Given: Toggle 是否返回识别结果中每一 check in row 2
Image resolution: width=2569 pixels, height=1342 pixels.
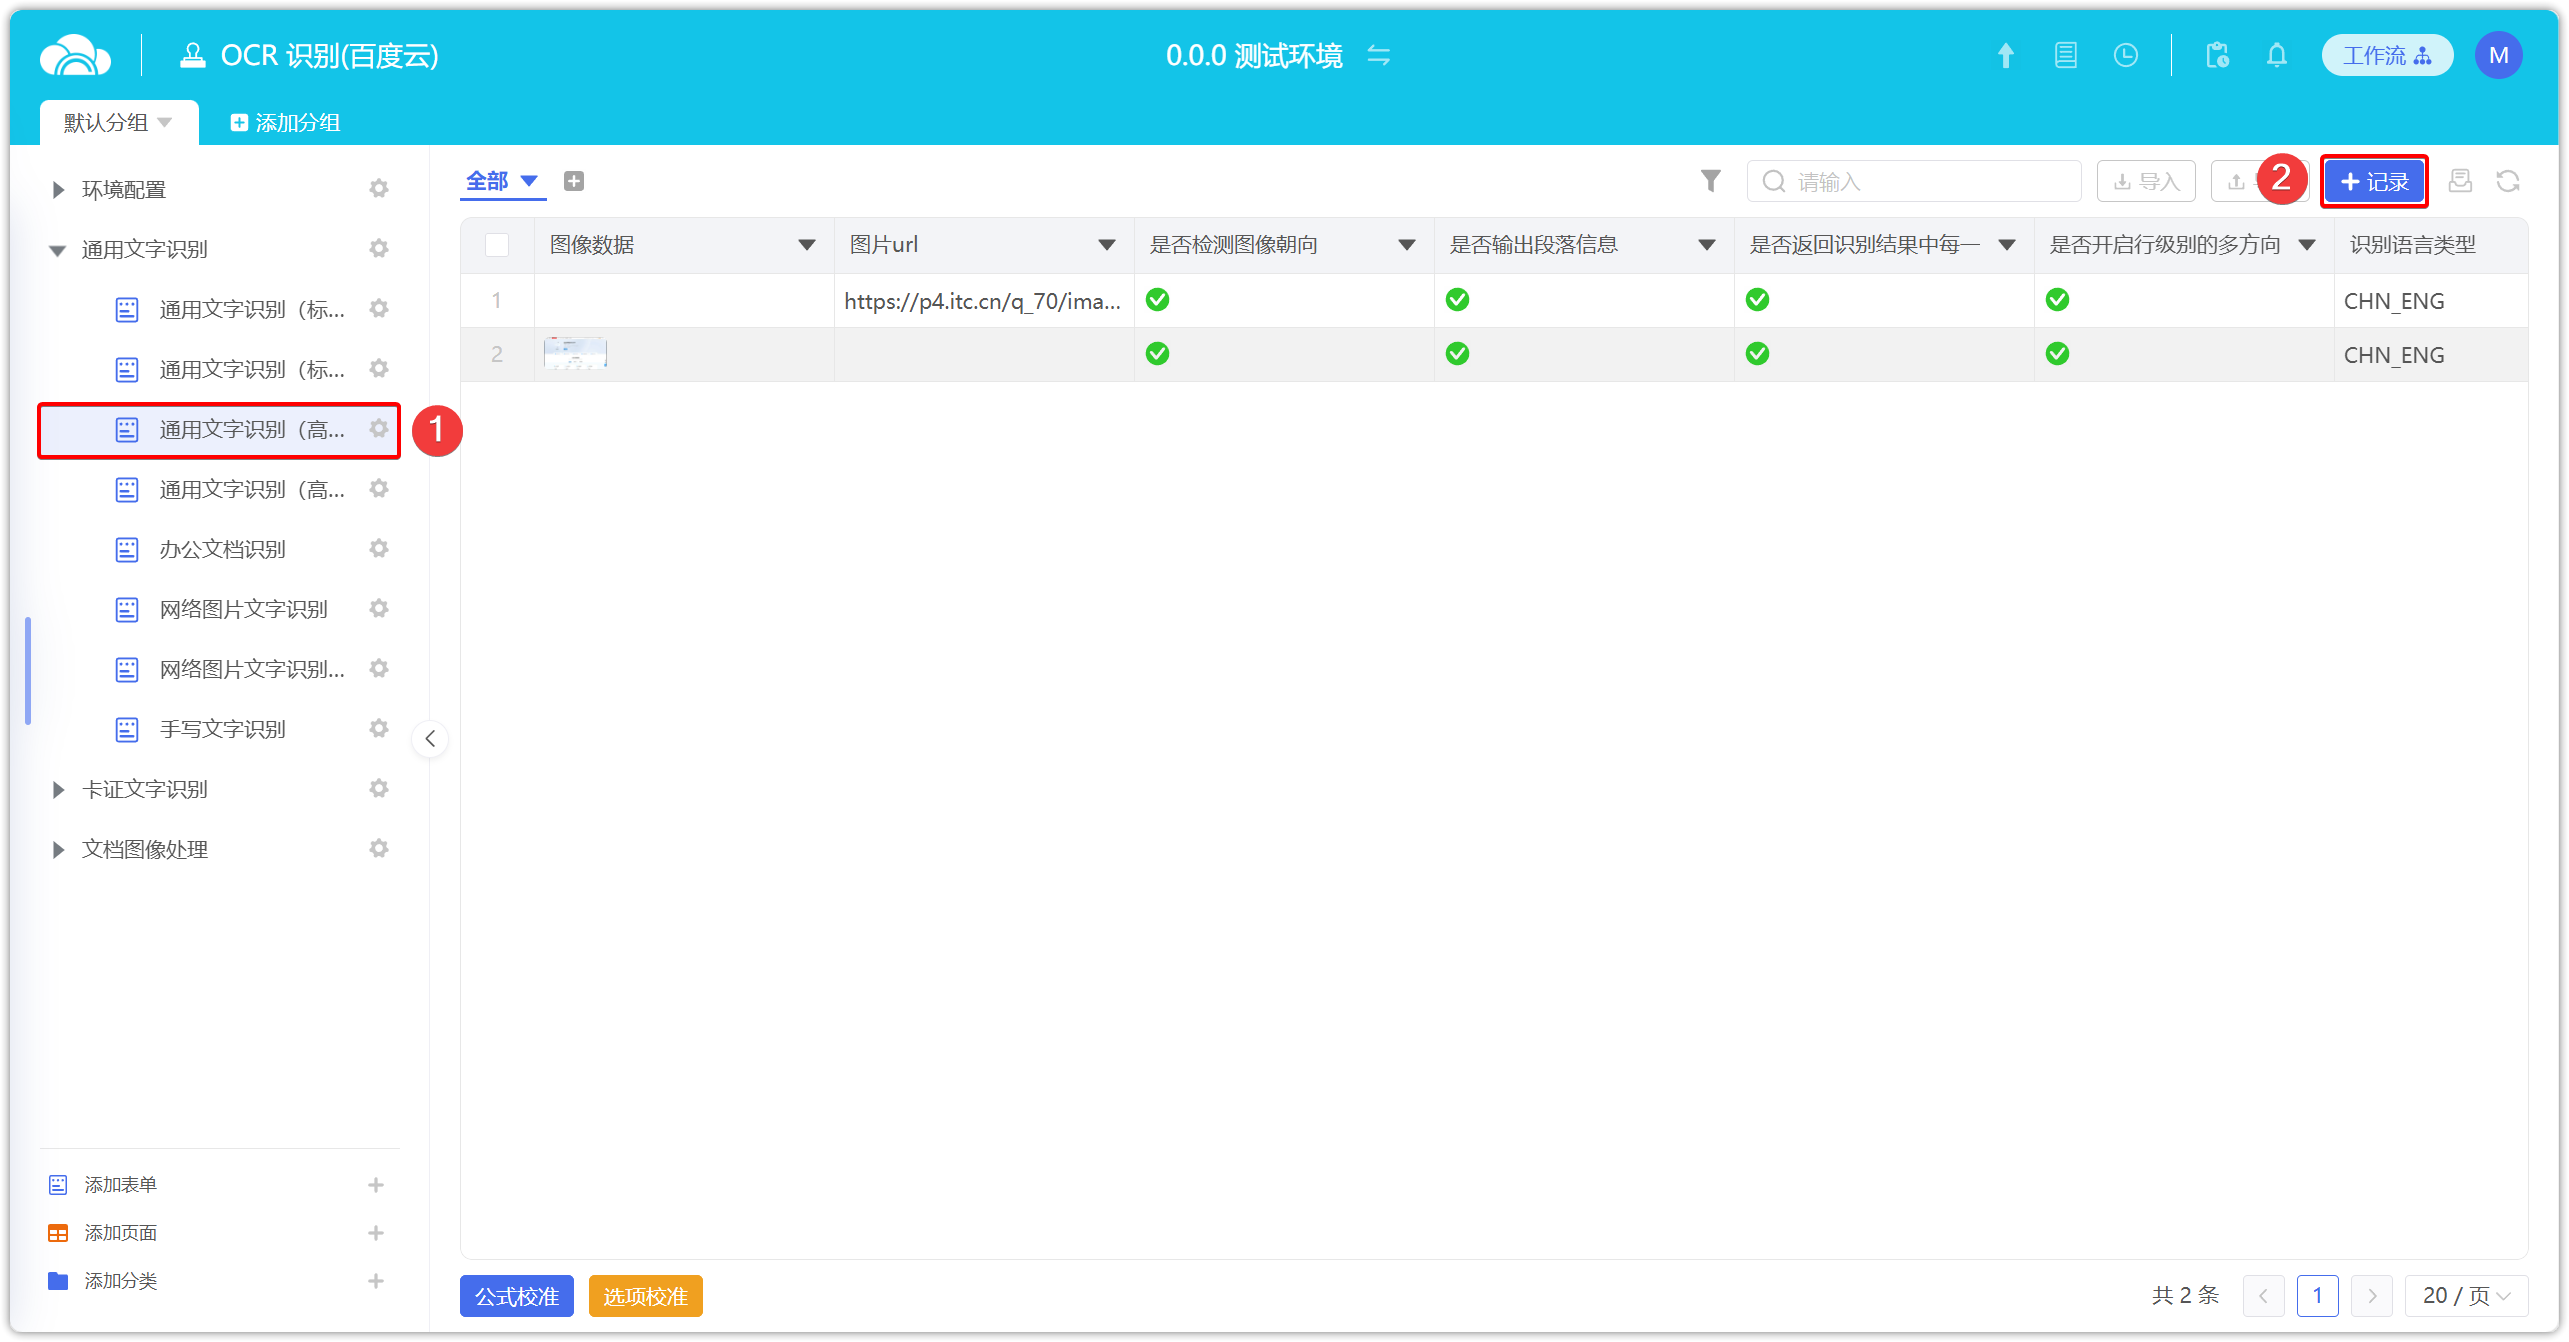Looking at the screenshot, I should 1758,354.
